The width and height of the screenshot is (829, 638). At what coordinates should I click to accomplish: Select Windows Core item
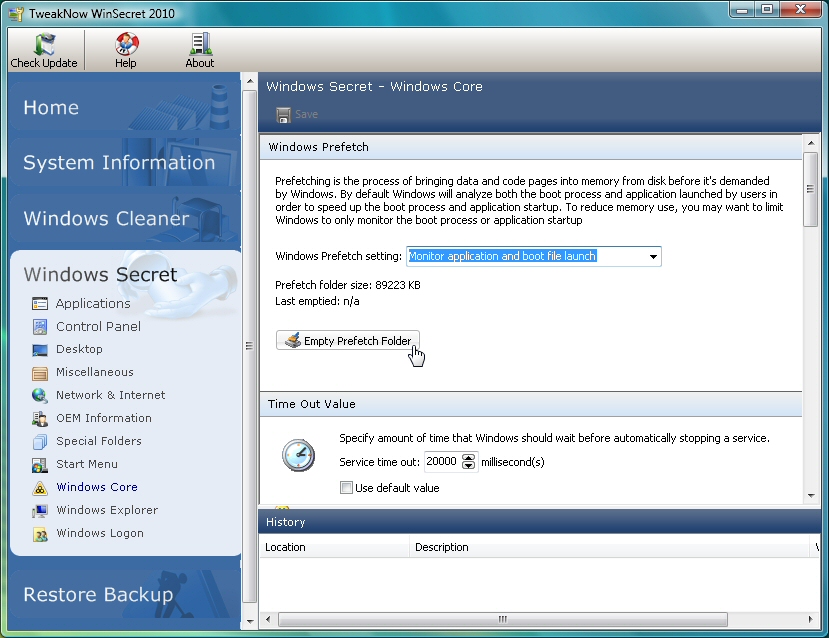pos(97,487)
